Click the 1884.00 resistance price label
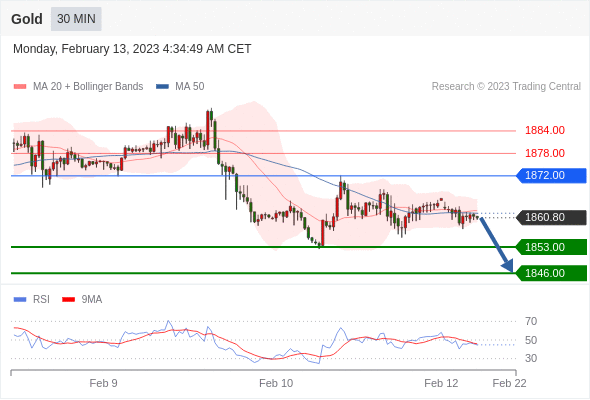This screenshot has height=400, width=590. click(x=545, y=131)
